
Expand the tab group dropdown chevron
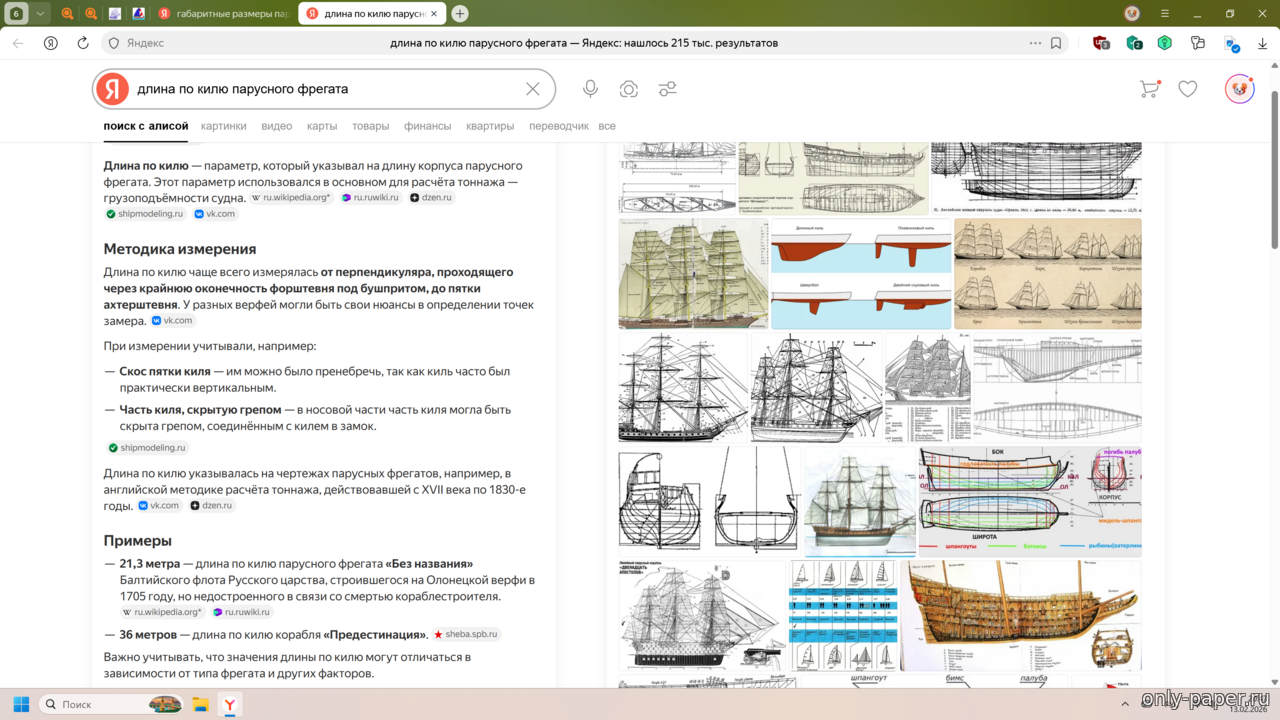[x=40, y=14]
